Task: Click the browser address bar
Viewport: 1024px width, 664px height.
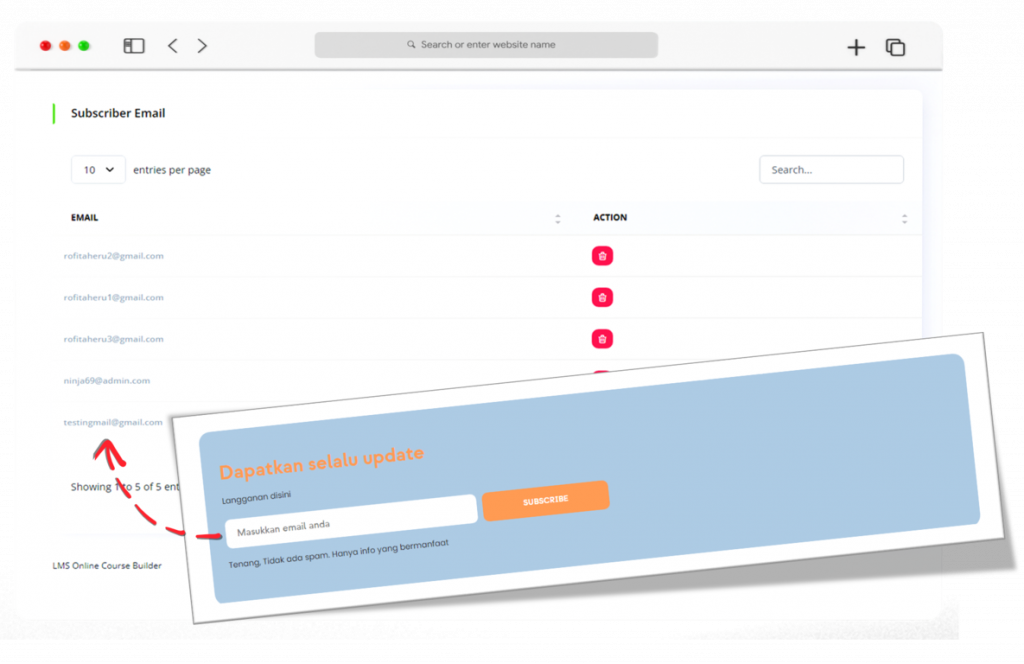Action: tap(486, 45)
